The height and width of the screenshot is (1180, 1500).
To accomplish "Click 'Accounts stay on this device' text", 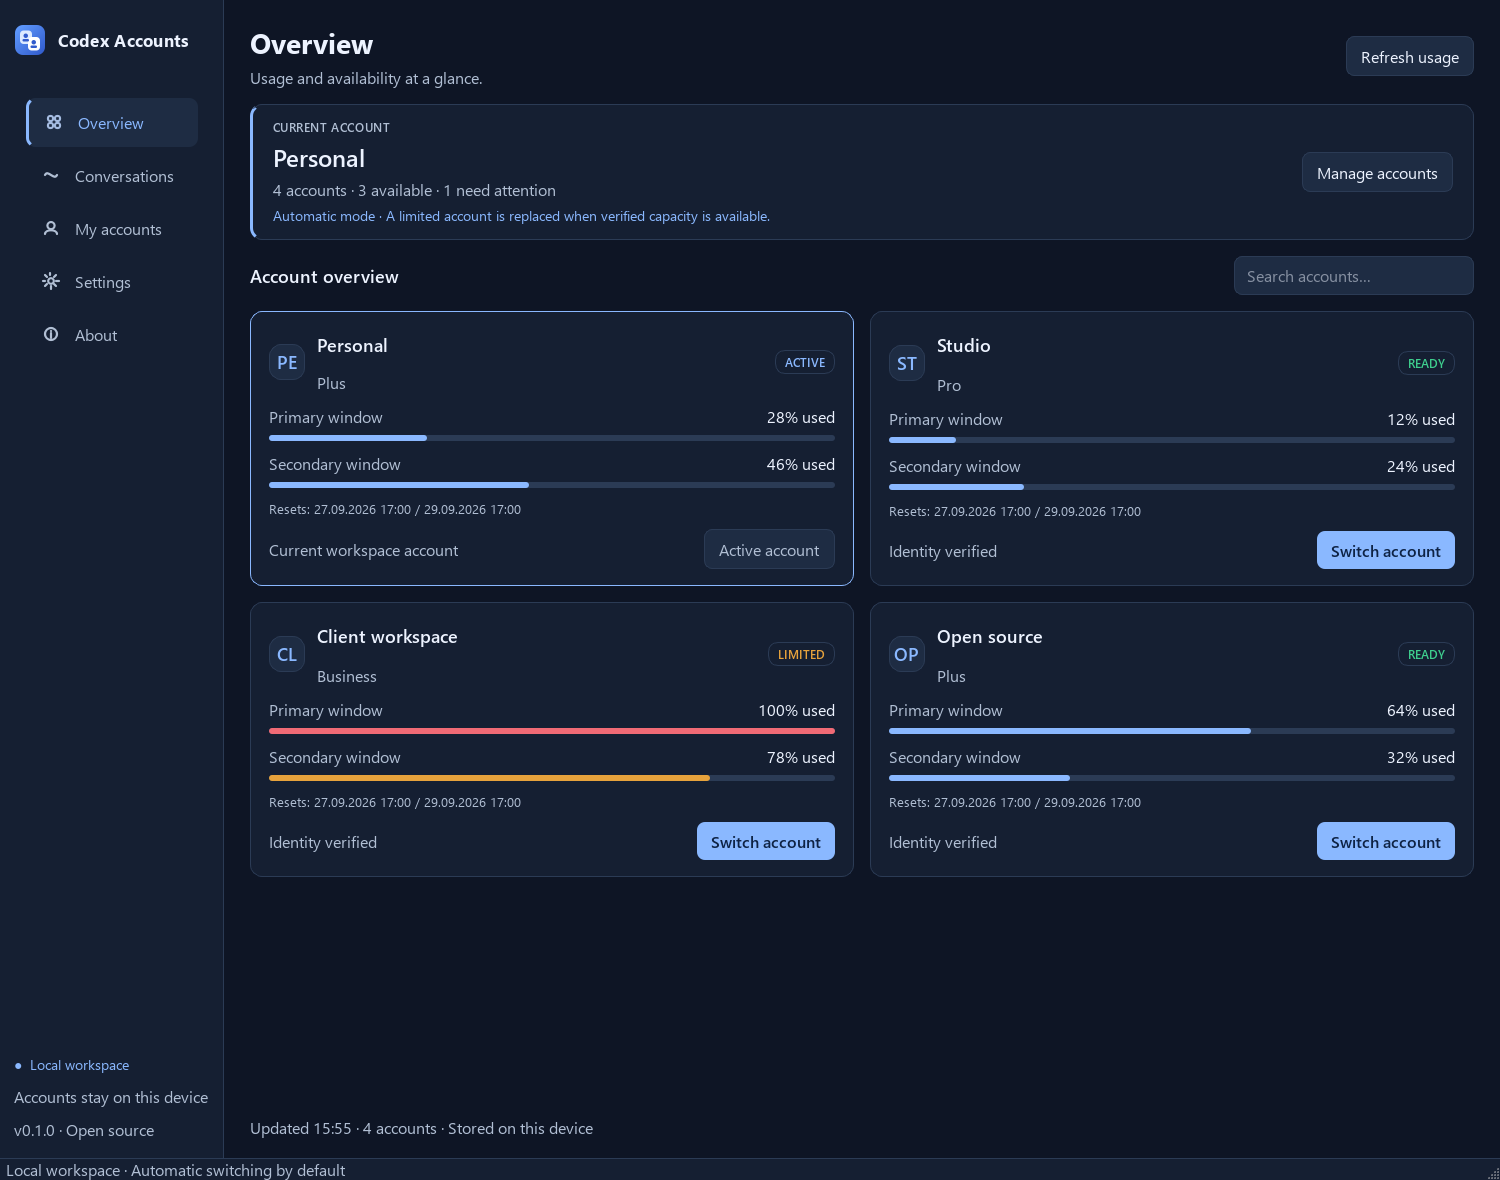I will point(111,1097).
